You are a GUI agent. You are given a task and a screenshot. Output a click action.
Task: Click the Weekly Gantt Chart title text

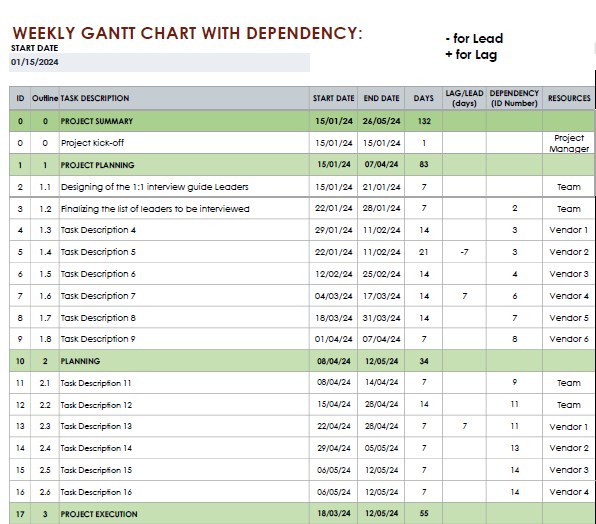[187, 33]
